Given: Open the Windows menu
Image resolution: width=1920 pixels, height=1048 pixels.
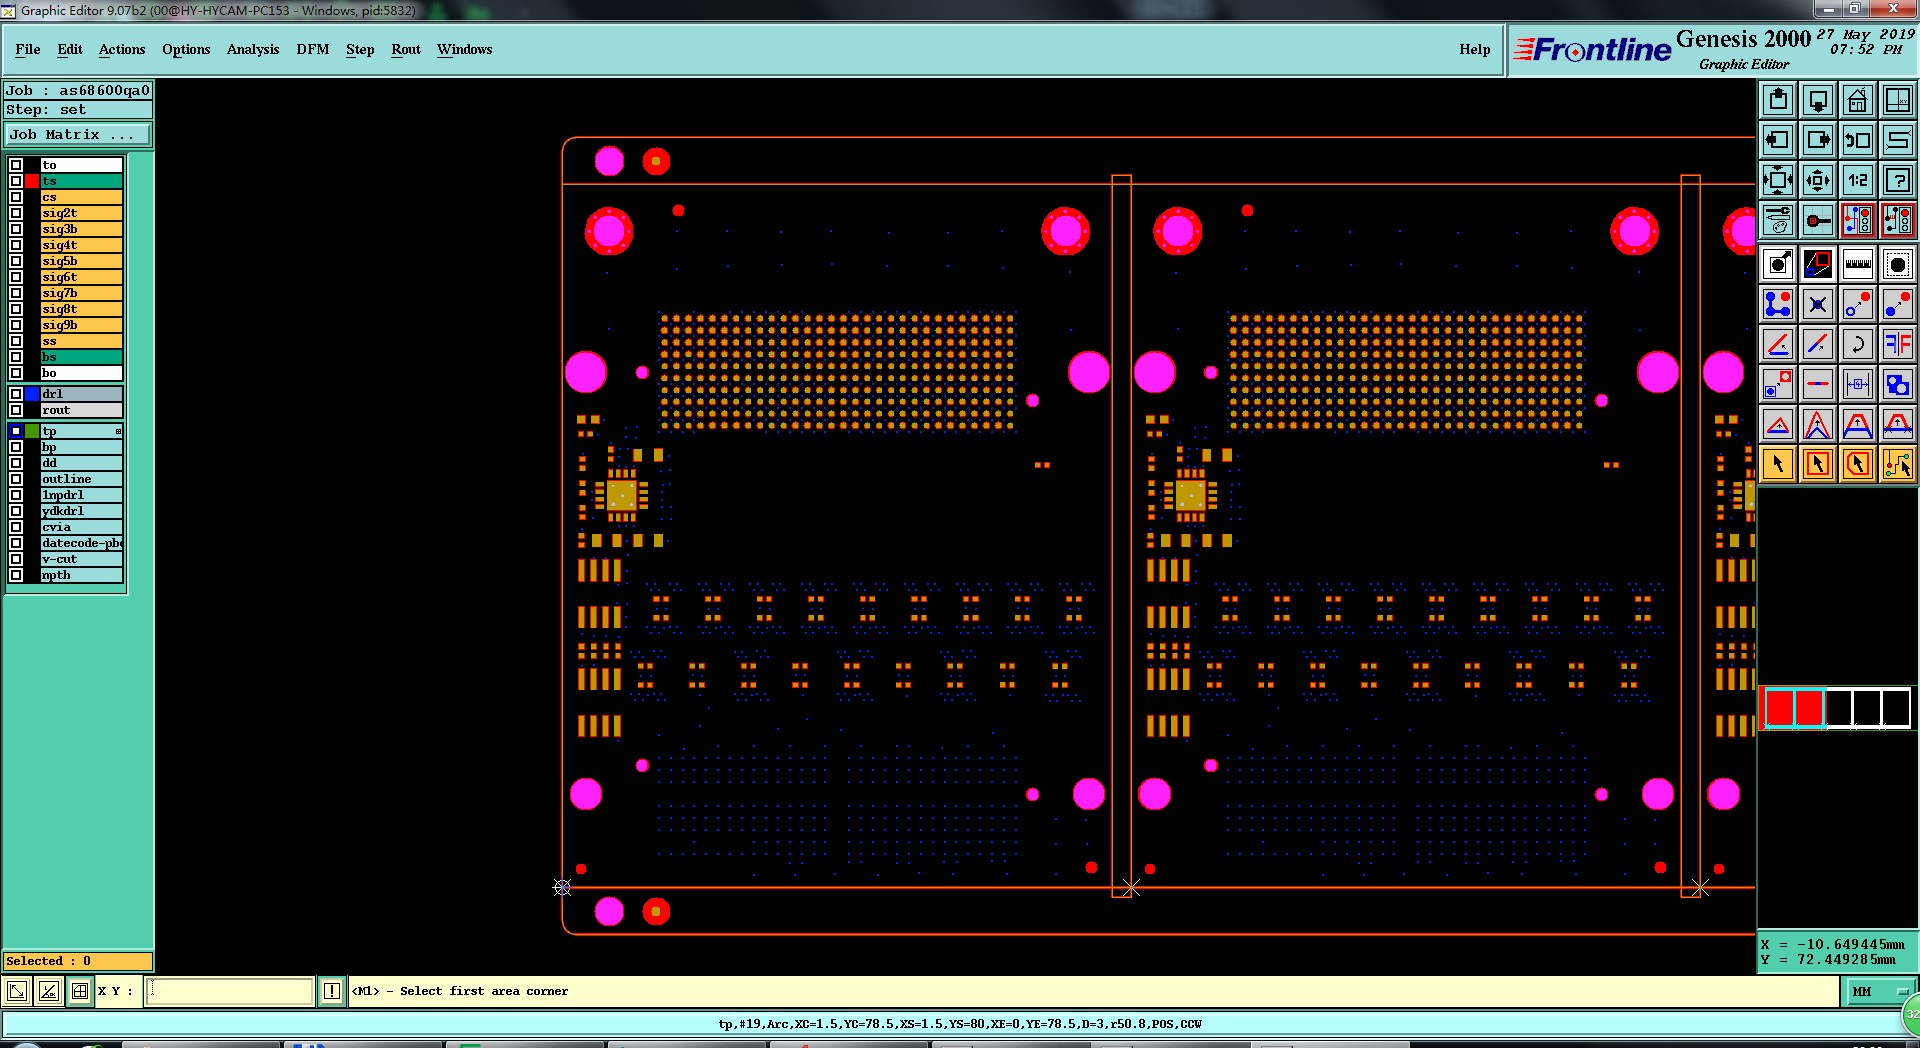Looking at the screenshot, I should click(x=464, y=49).
